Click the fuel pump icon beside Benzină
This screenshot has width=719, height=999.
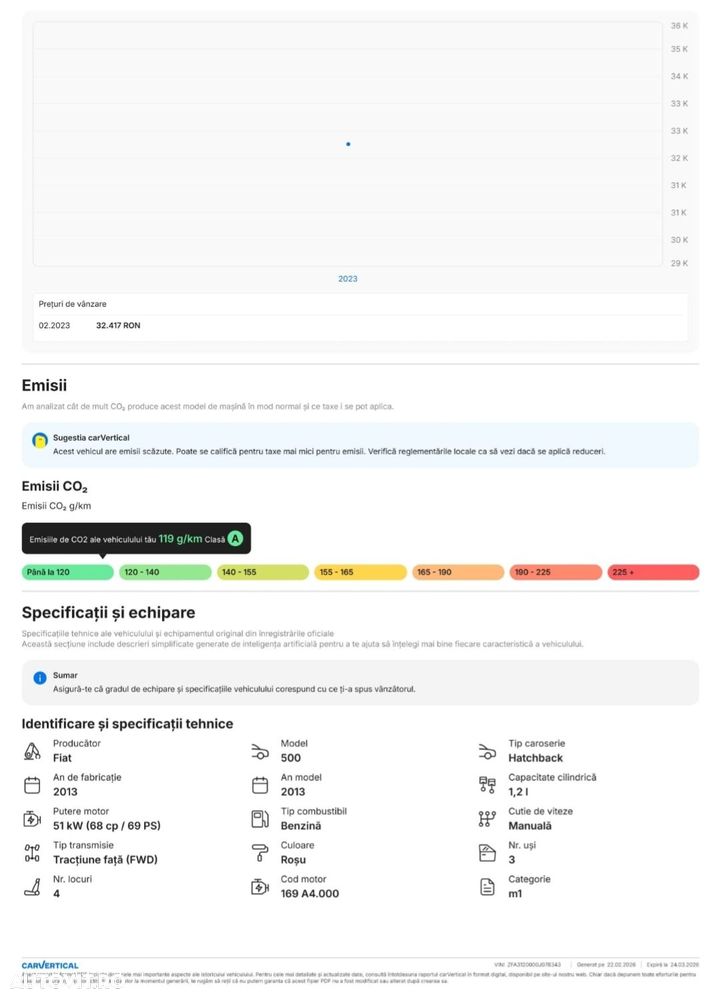tap(260, 819)
